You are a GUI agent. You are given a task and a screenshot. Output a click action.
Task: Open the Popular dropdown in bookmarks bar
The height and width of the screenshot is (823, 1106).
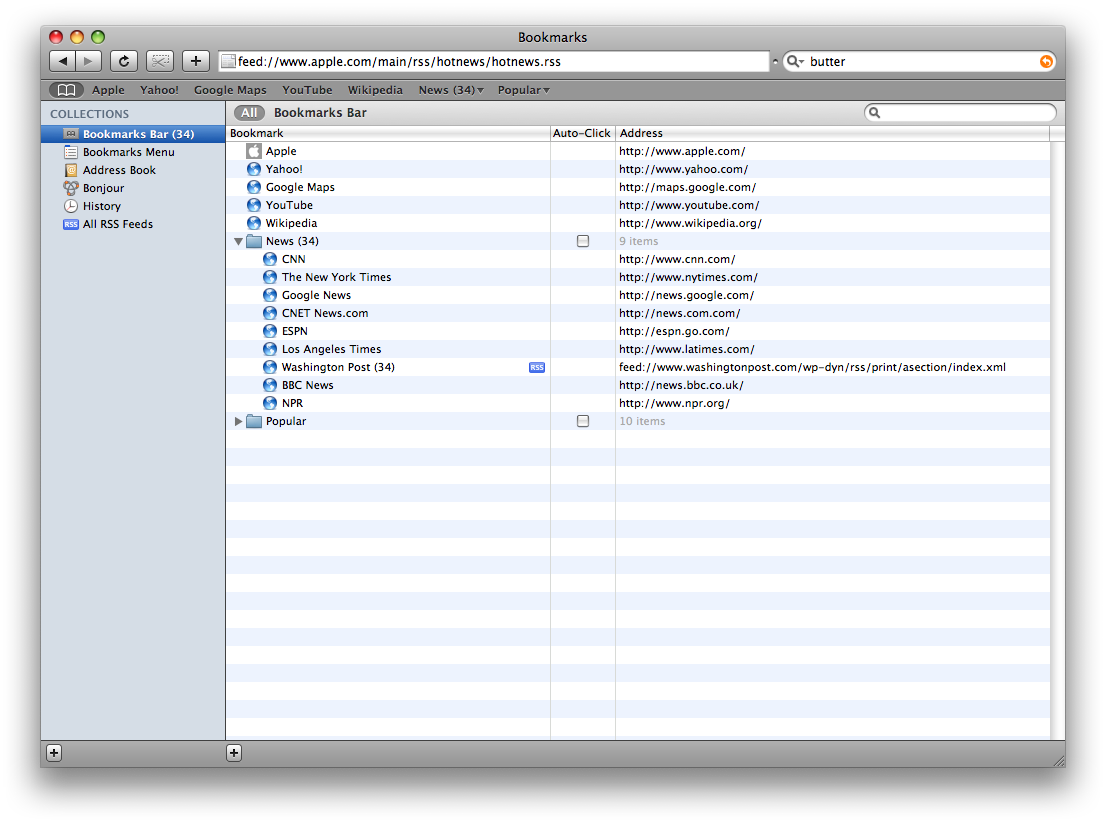click(523, 90)
